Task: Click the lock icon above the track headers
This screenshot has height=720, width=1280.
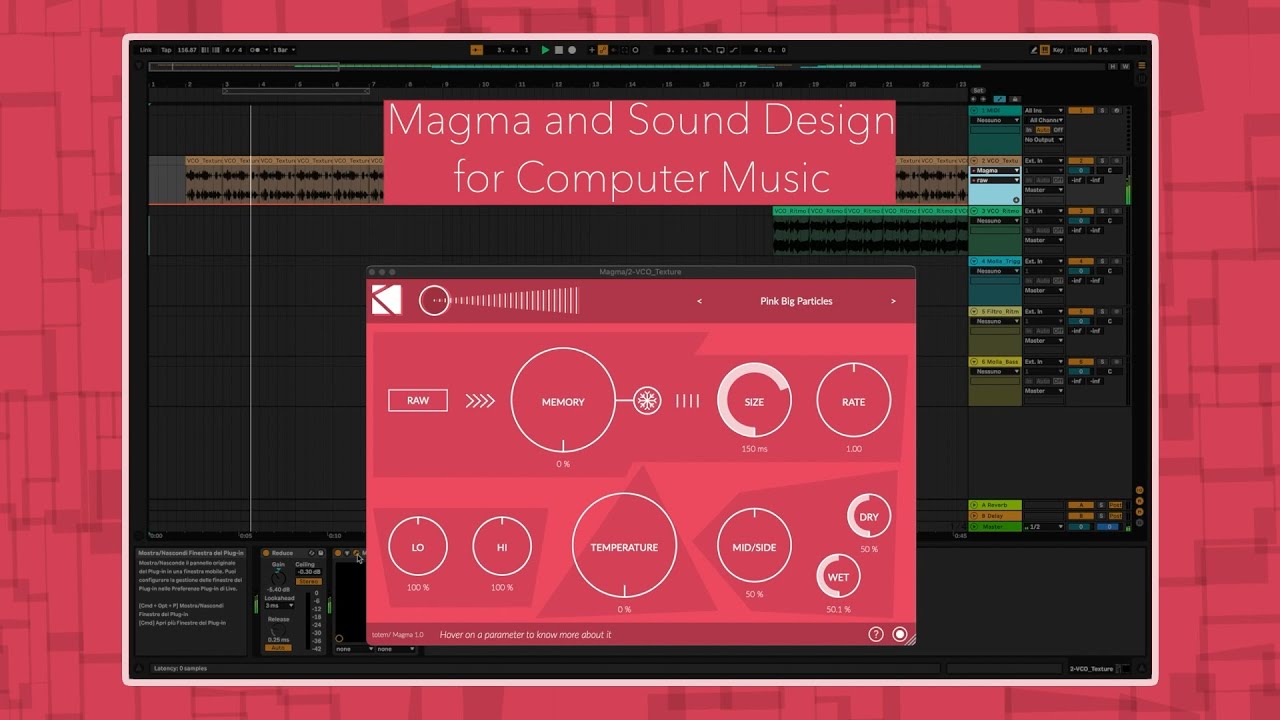Action: click(1015, 99)
